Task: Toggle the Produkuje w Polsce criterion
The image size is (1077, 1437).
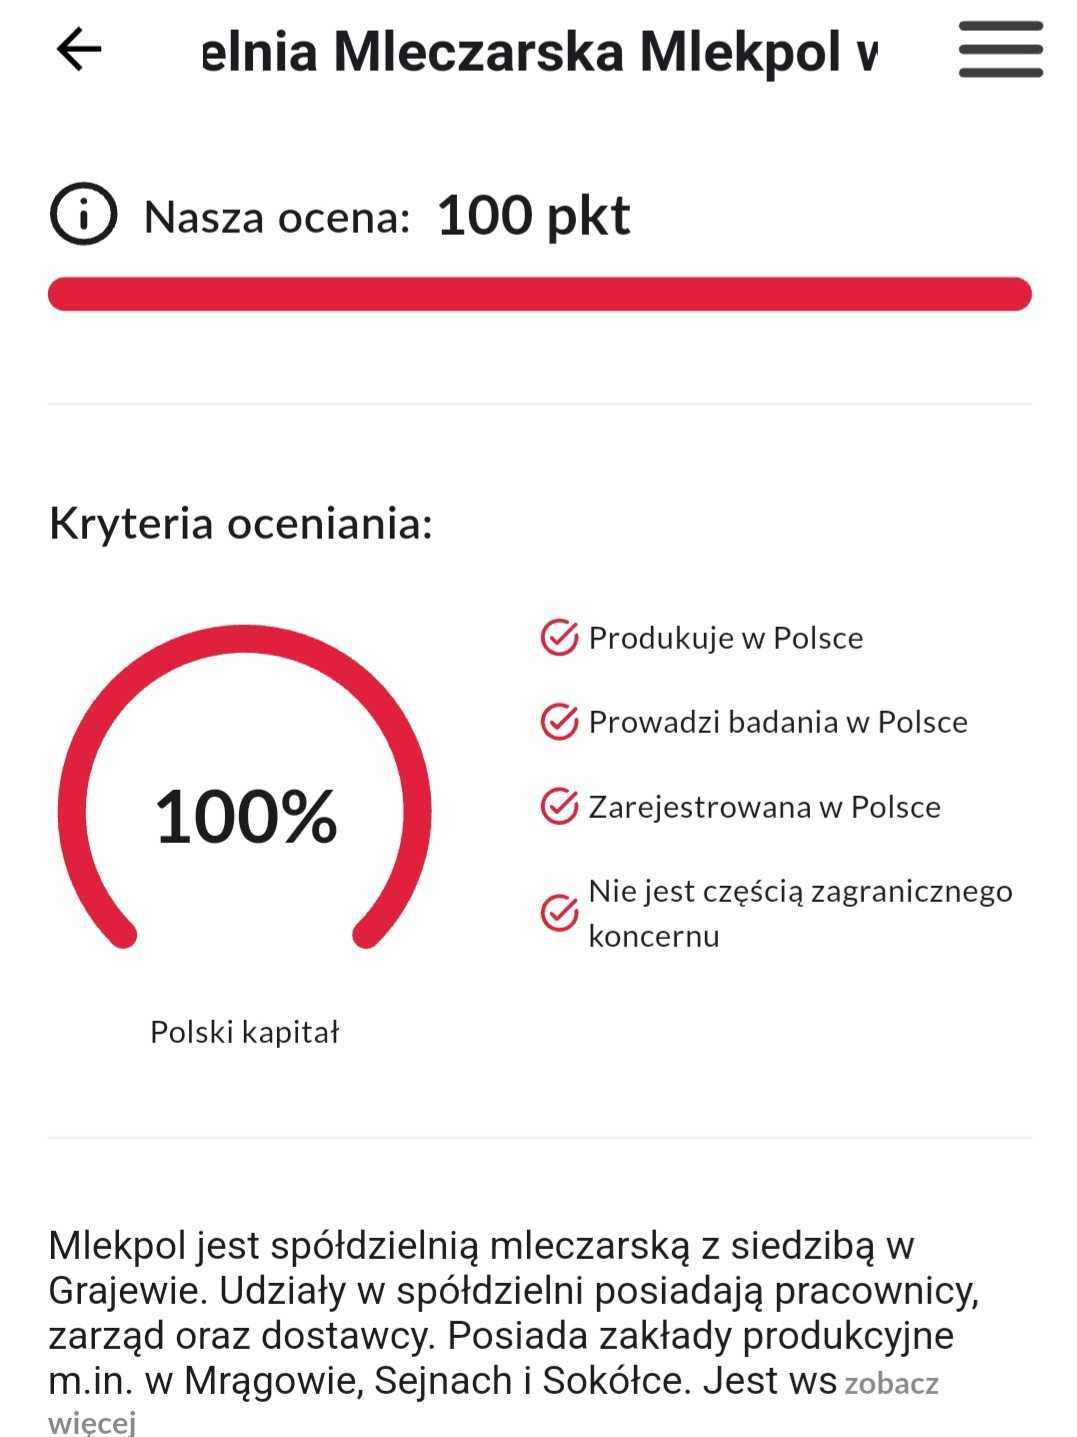Action: coord(727,637)
